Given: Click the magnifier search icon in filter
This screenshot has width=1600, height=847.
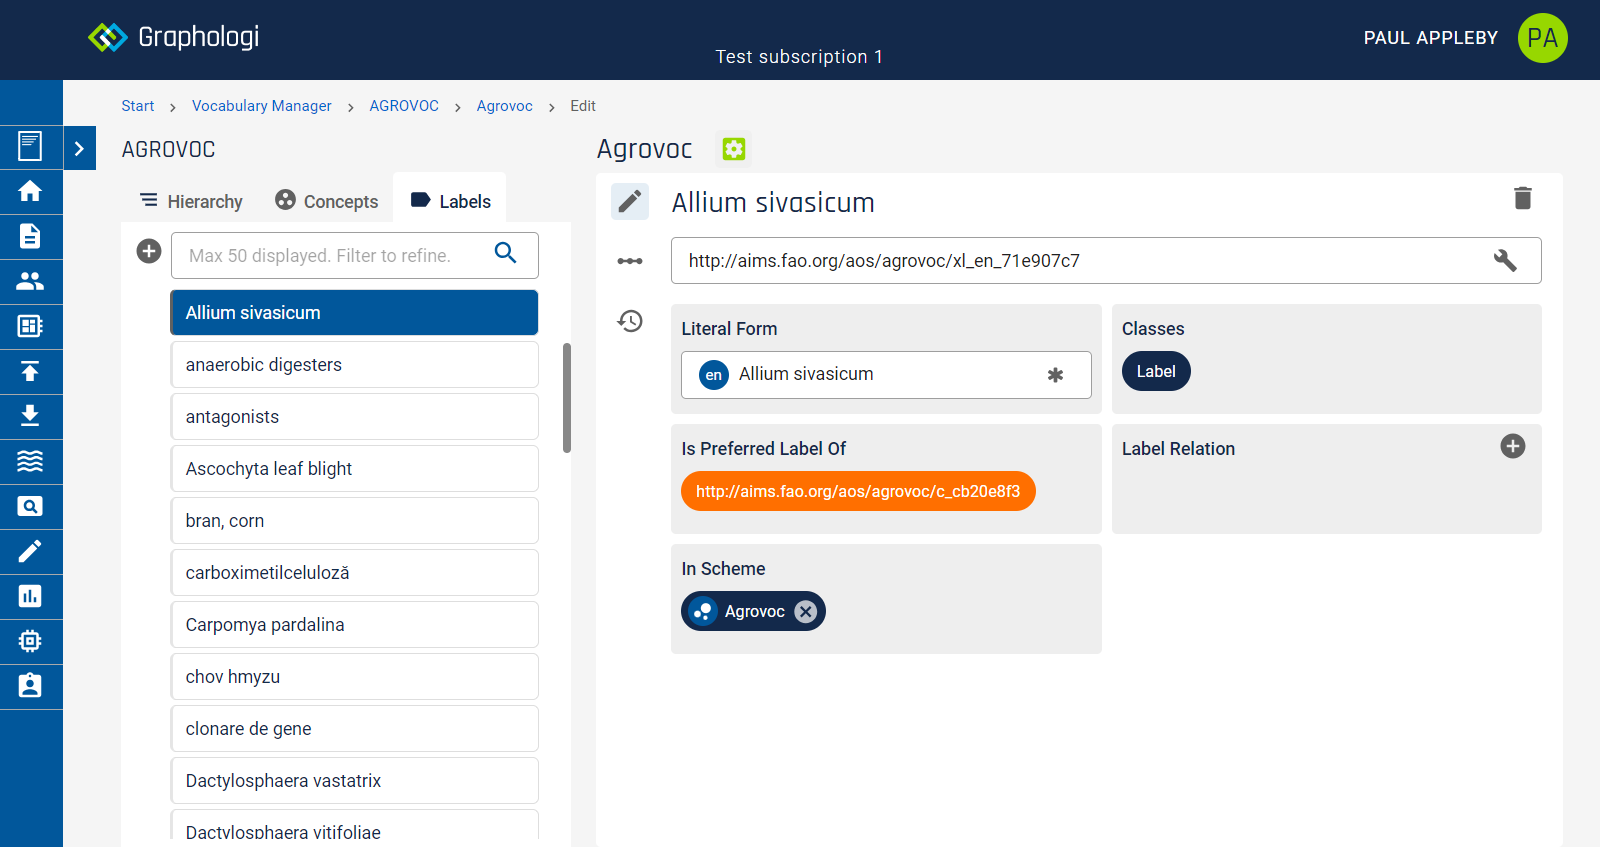Looking at the screenshot, I should coord(506,253).
